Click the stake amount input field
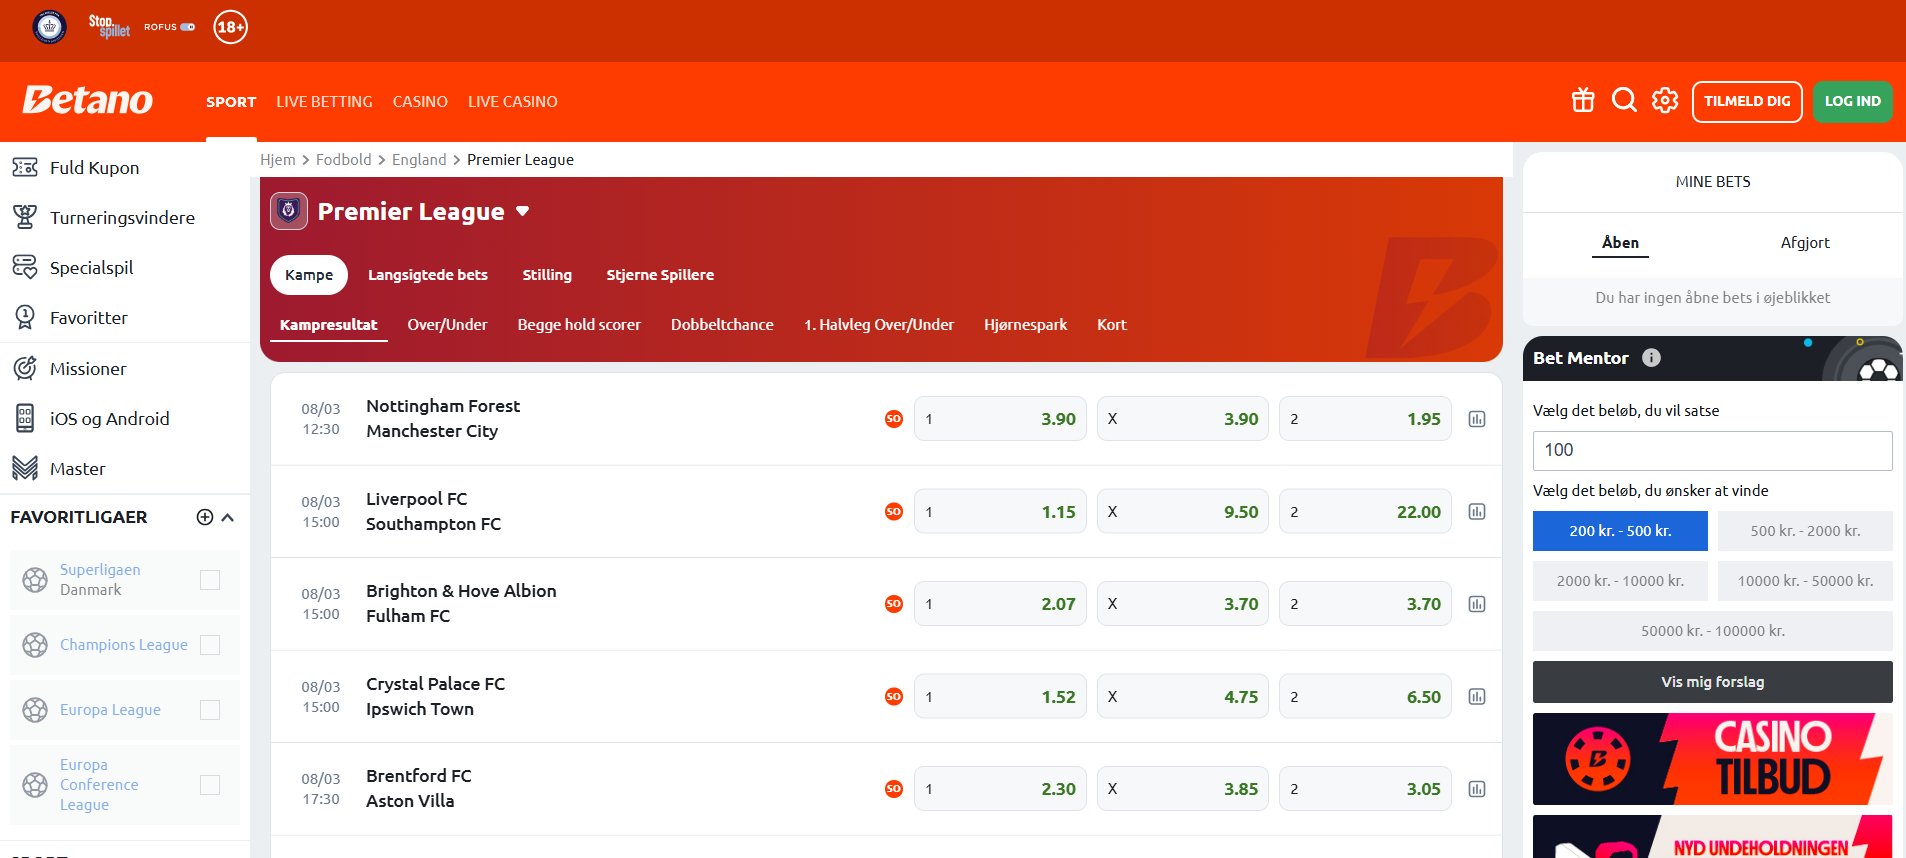 coord(1712,450)
